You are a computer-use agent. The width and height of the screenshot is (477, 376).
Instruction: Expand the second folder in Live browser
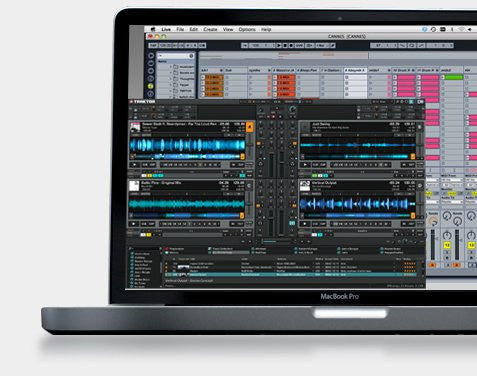(171, 73)
